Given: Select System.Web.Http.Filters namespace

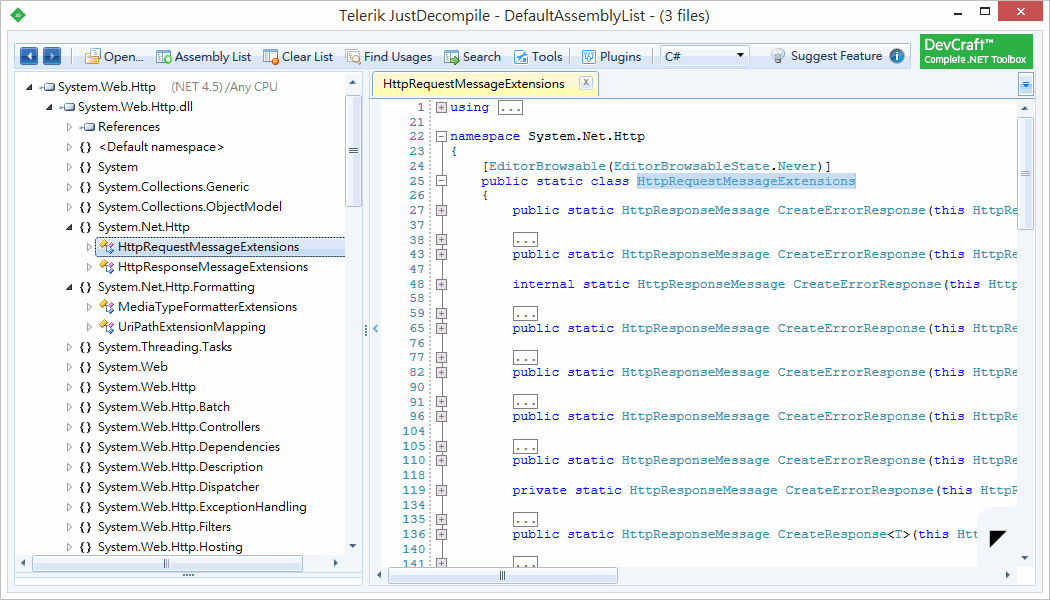Looking at the screenshot, I should (164, 528).
